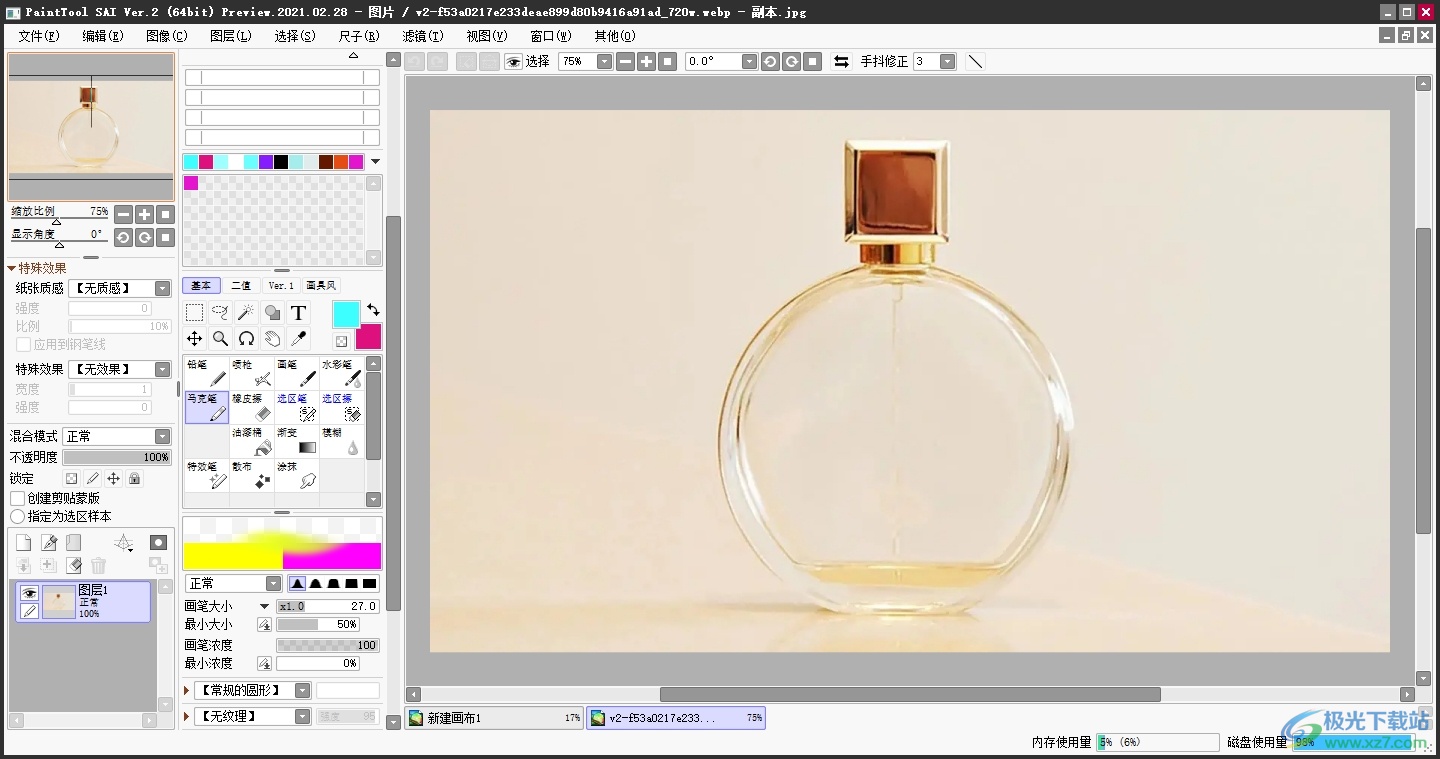Select the lasso selection tool

click(220, 313)
